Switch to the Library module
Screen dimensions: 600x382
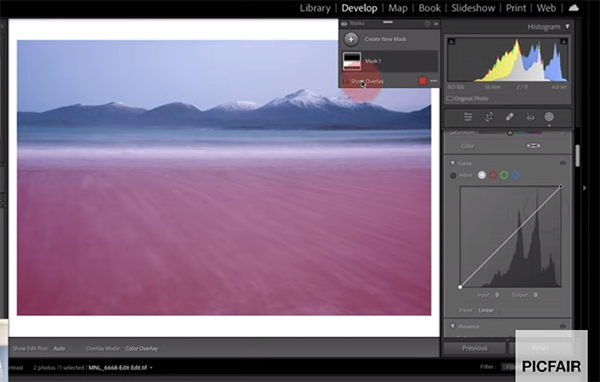coord(315,8)
